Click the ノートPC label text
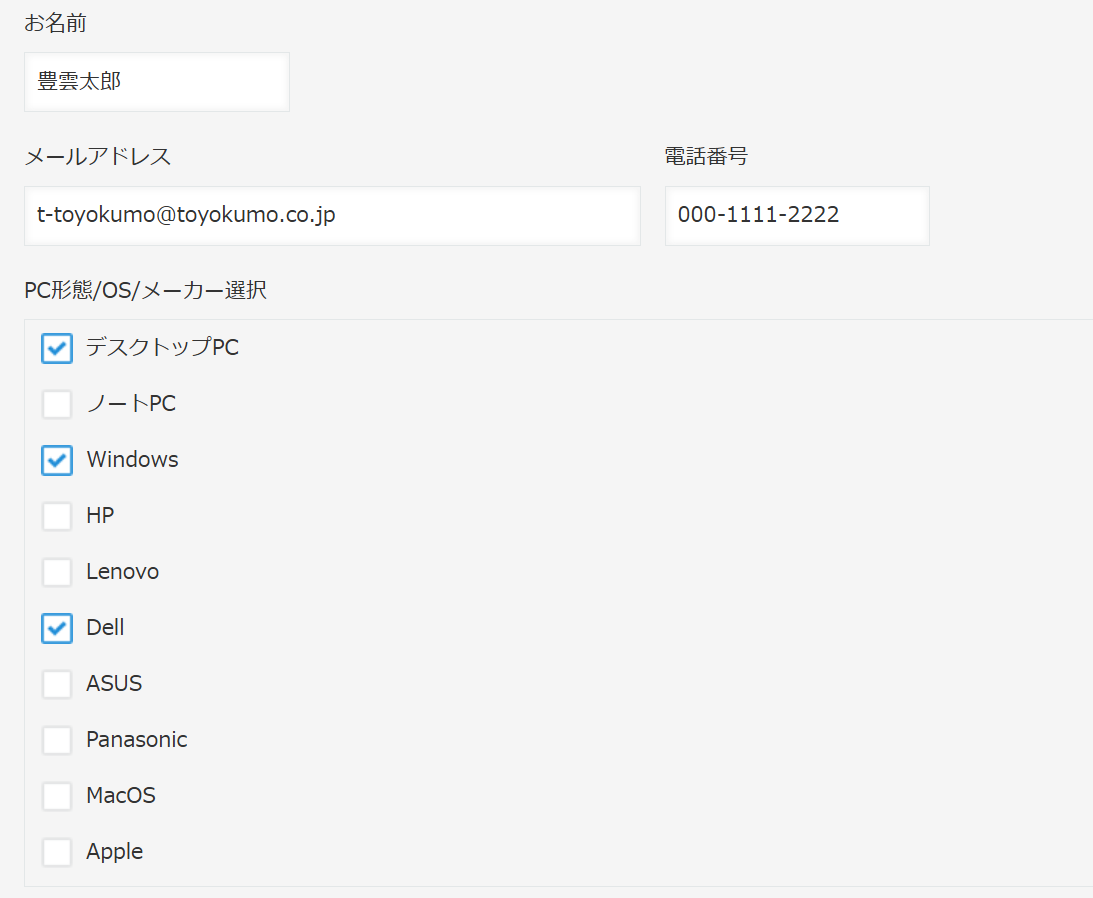Screen dimensions: 1093x898 131,404
